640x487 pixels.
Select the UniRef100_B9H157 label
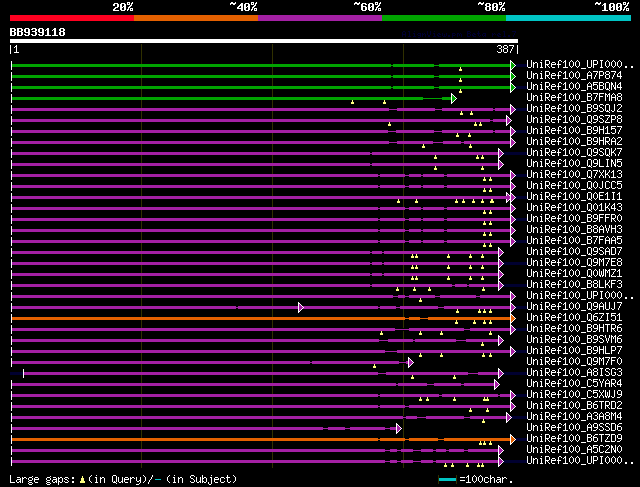(x=574, y=131)
